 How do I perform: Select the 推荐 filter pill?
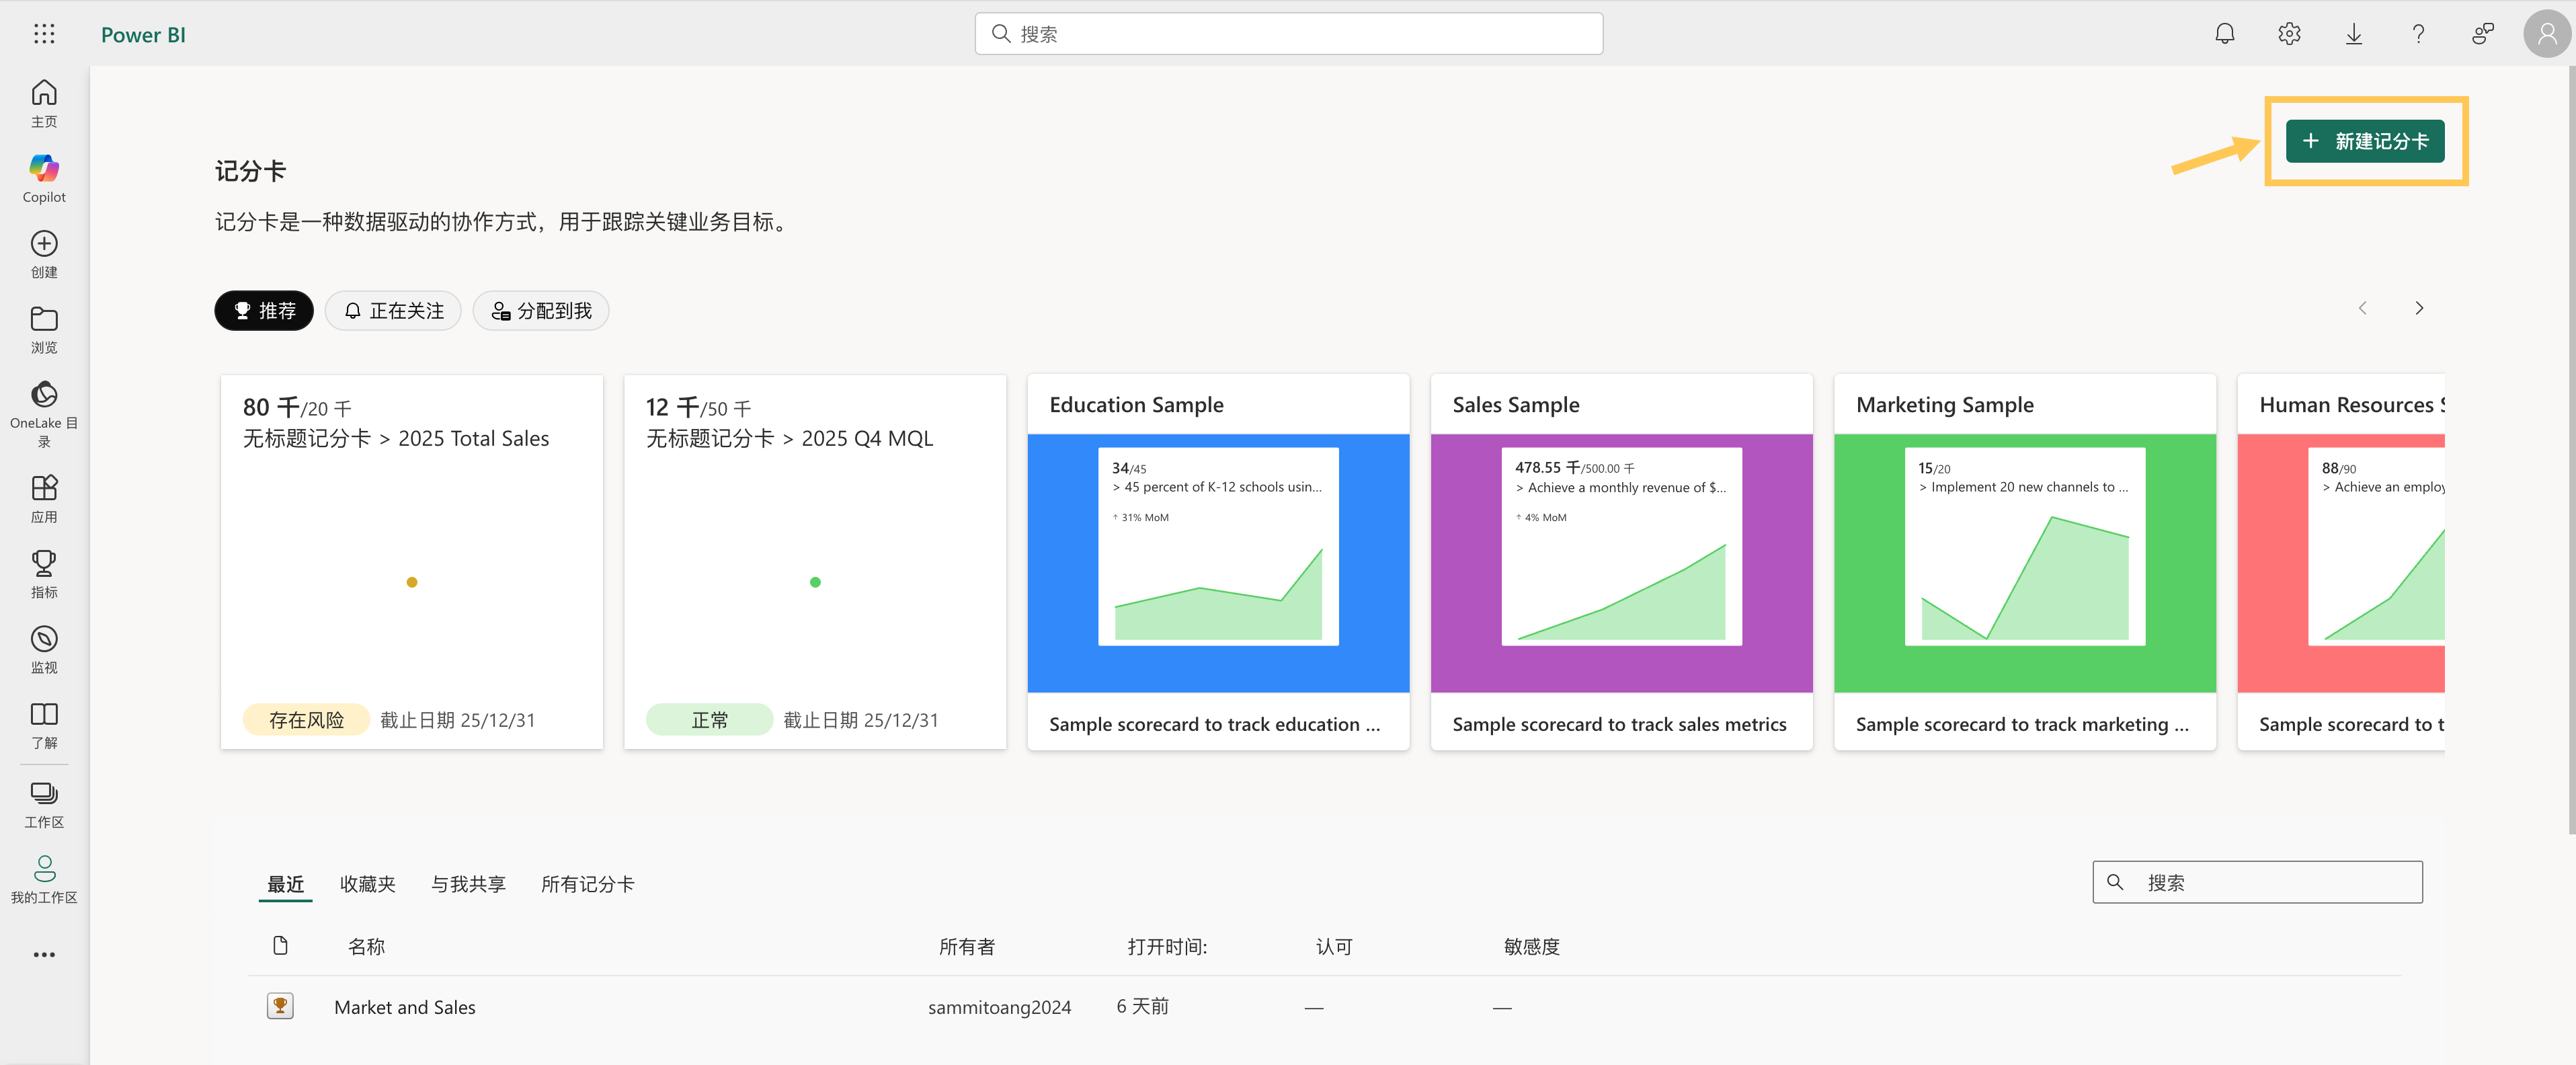pyautogui.click(x=264, y=311)
